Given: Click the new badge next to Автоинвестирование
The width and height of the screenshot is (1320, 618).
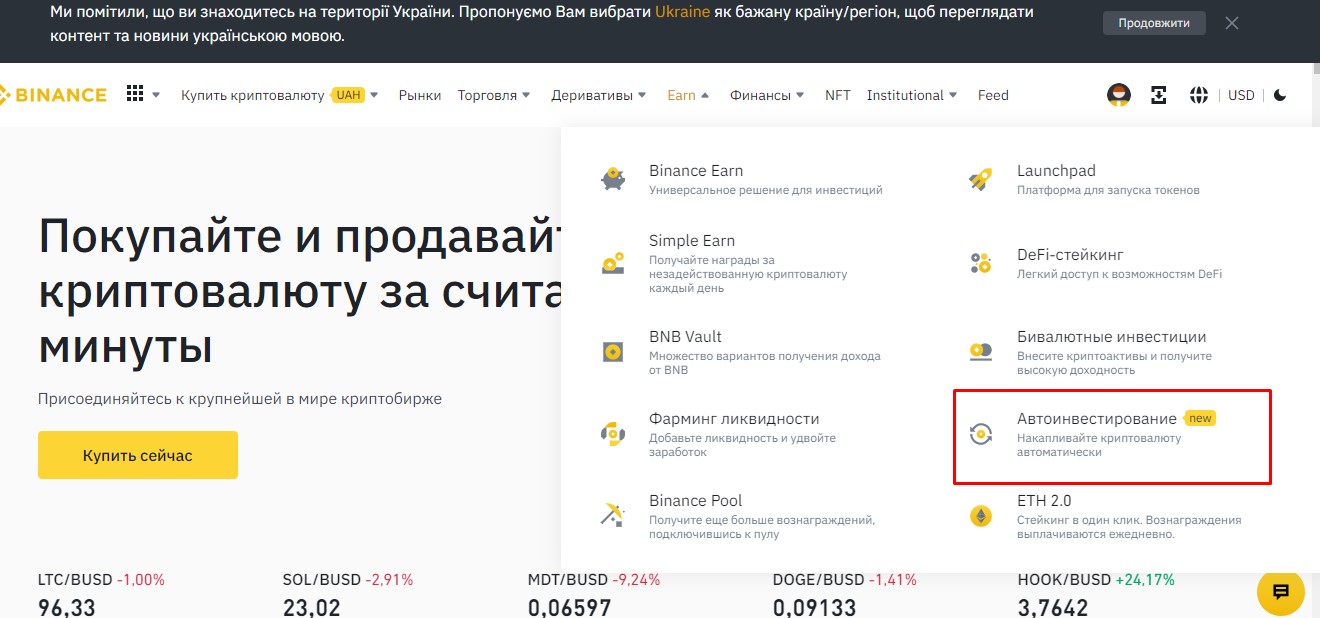Looking at the screenshot, I should [1200, 418].
